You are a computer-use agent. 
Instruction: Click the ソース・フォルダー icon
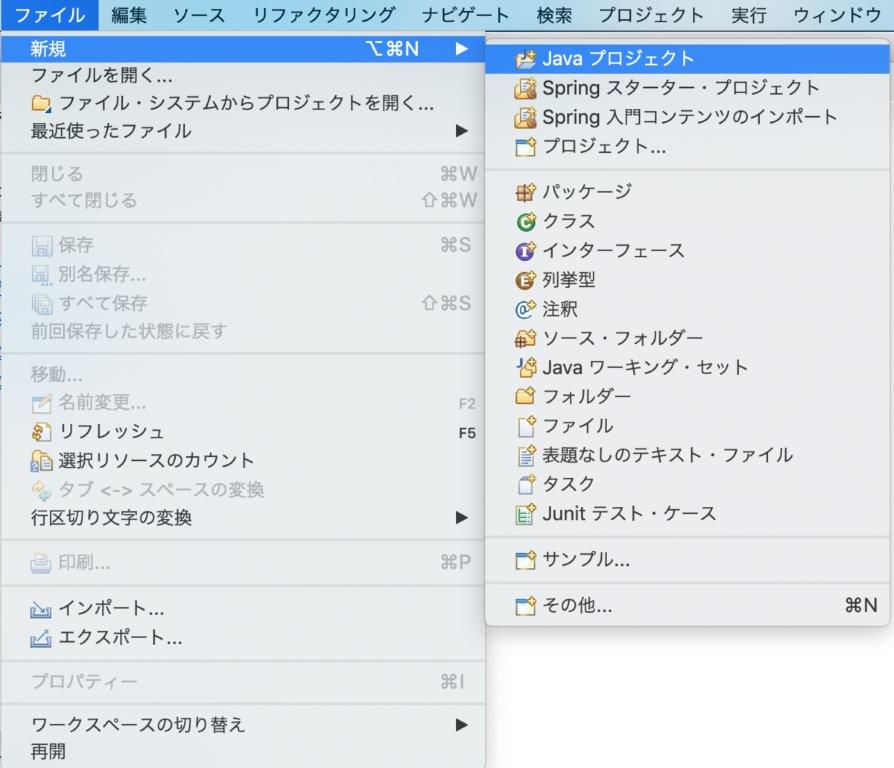click(x=525, y=338)
